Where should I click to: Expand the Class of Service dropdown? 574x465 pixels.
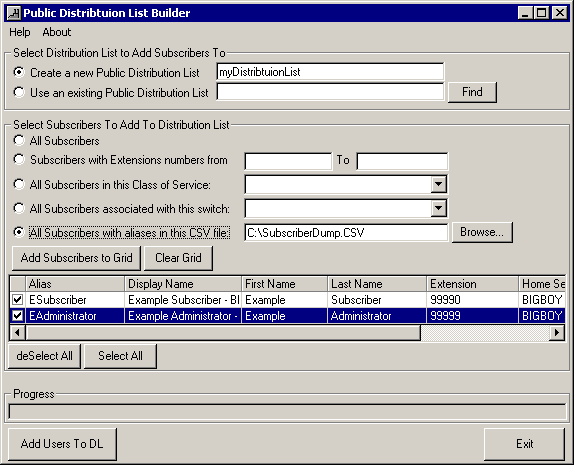(x=438, y=184)
